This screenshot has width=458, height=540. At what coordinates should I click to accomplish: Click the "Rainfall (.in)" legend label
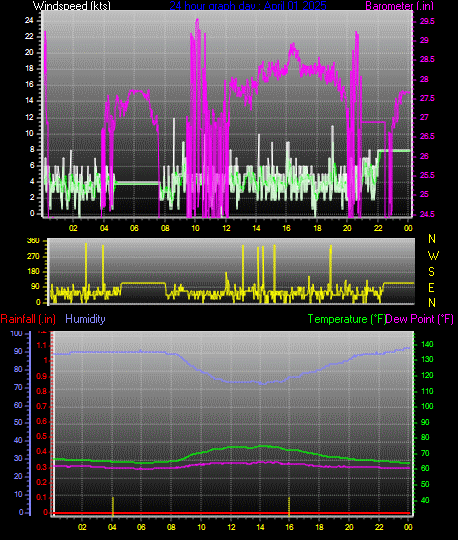[28, 319]
